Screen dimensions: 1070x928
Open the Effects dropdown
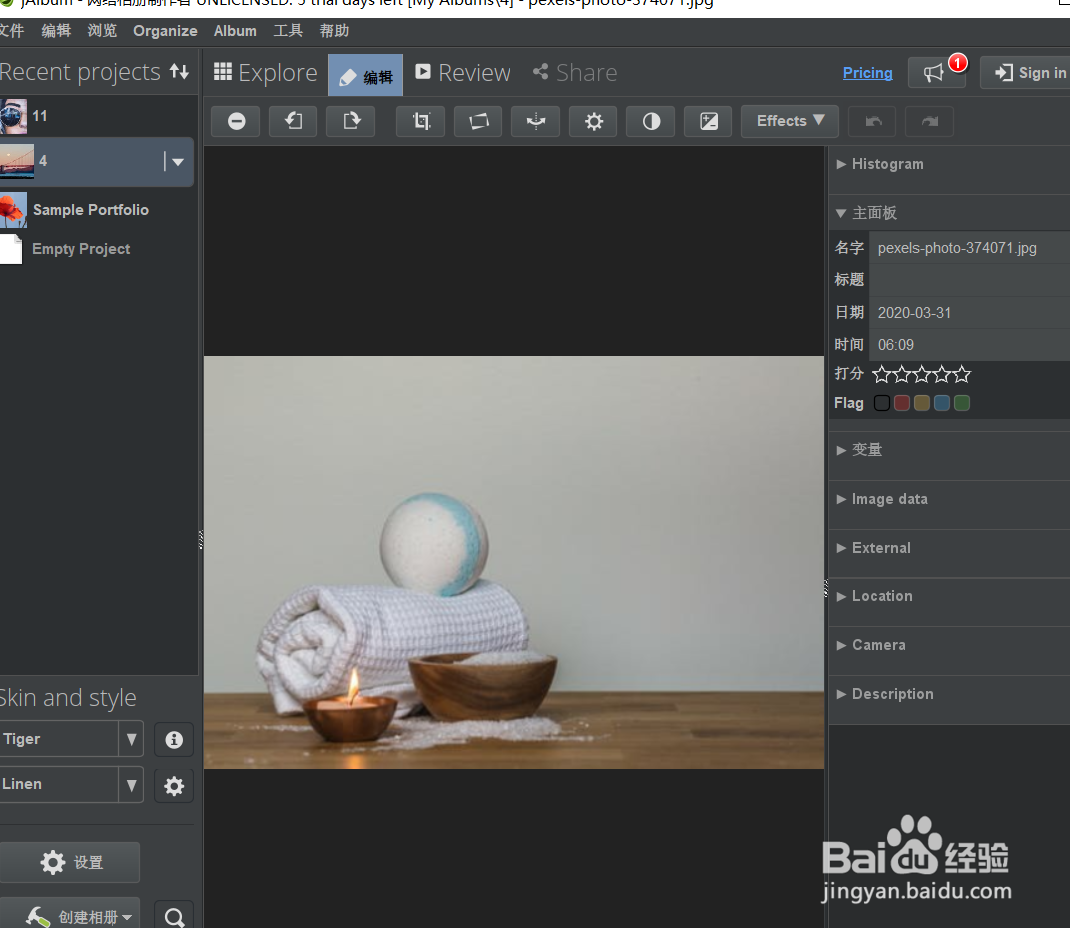[790, 121]
